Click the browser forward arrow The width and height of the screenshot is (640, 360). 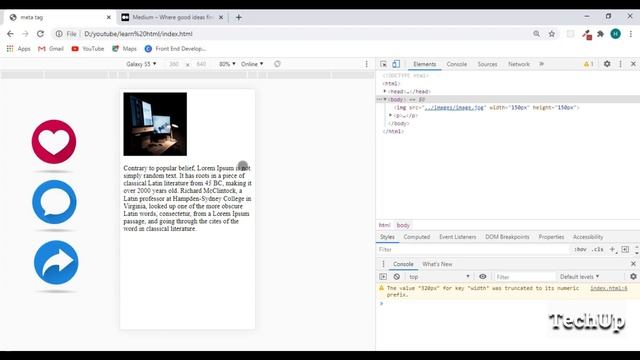click(25, 34)
